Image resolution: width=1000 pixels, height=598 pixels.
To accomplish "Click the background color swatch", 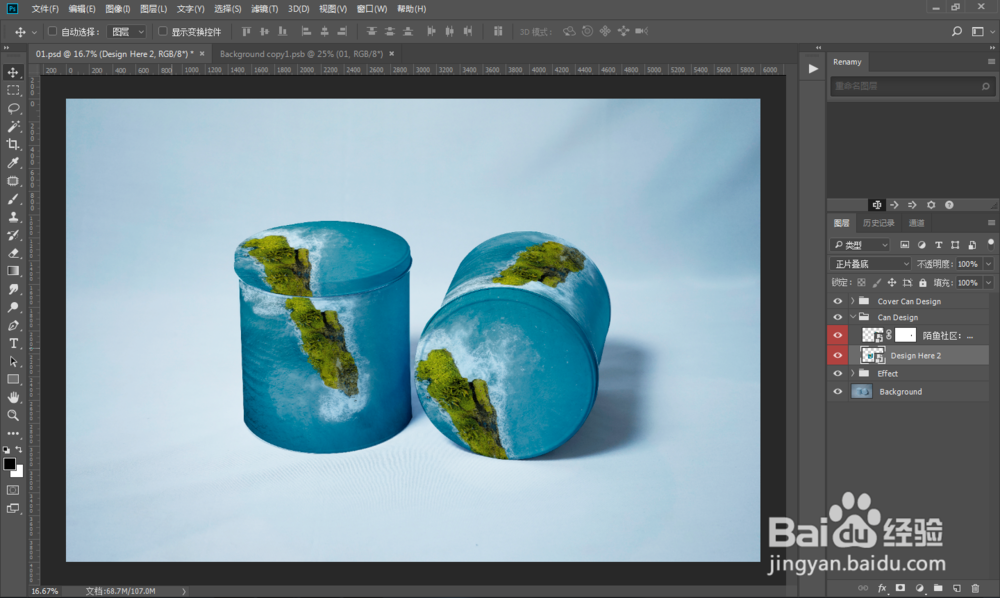I will 18,472.
